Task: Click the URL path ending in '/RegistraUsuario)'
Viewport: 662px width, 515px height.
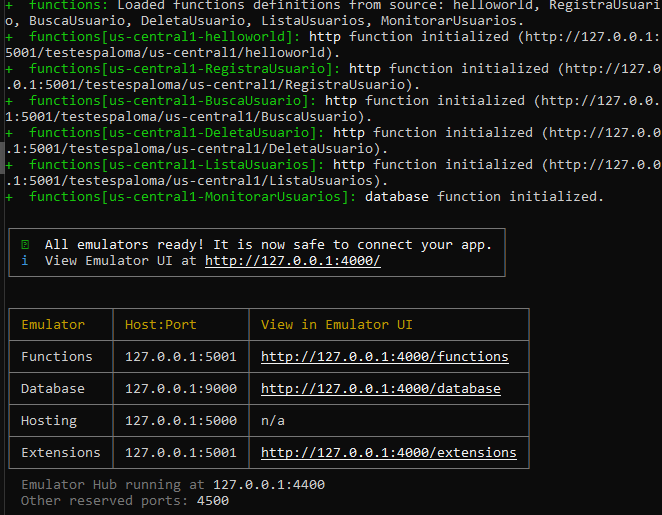Action: (x=213, y=85)
